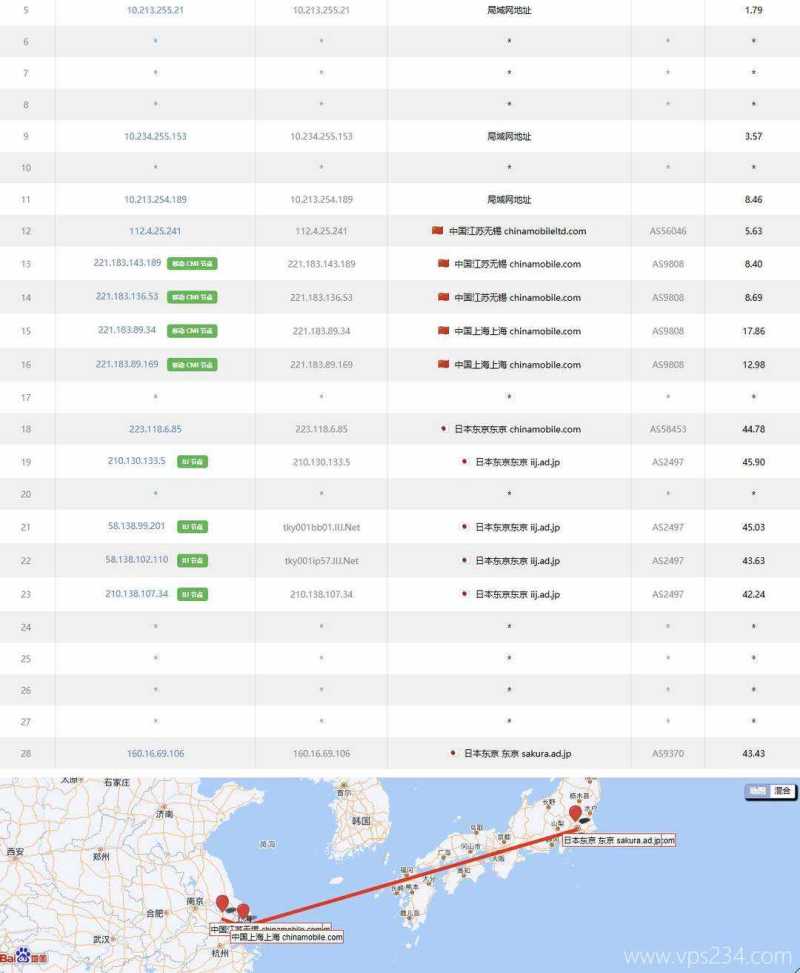Click the Japan flag in hop 18 row
Image resolution: width=800 pixels, height=973 pixels.
coord(443,429)
